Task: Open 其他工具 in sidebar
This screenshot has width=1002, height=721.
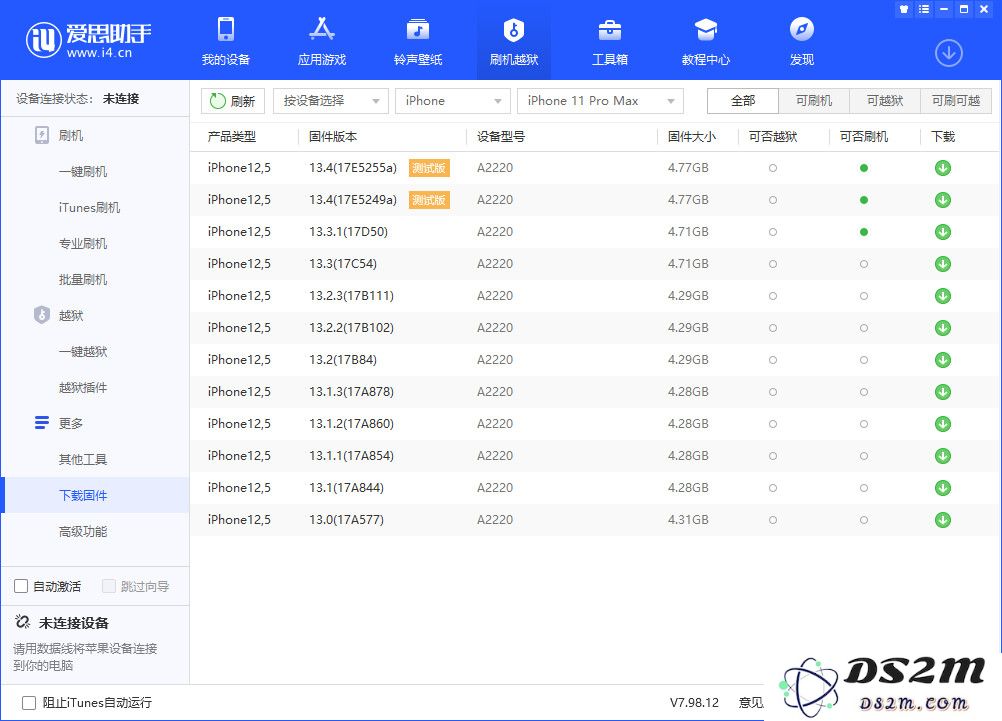Action: (83, 459)
